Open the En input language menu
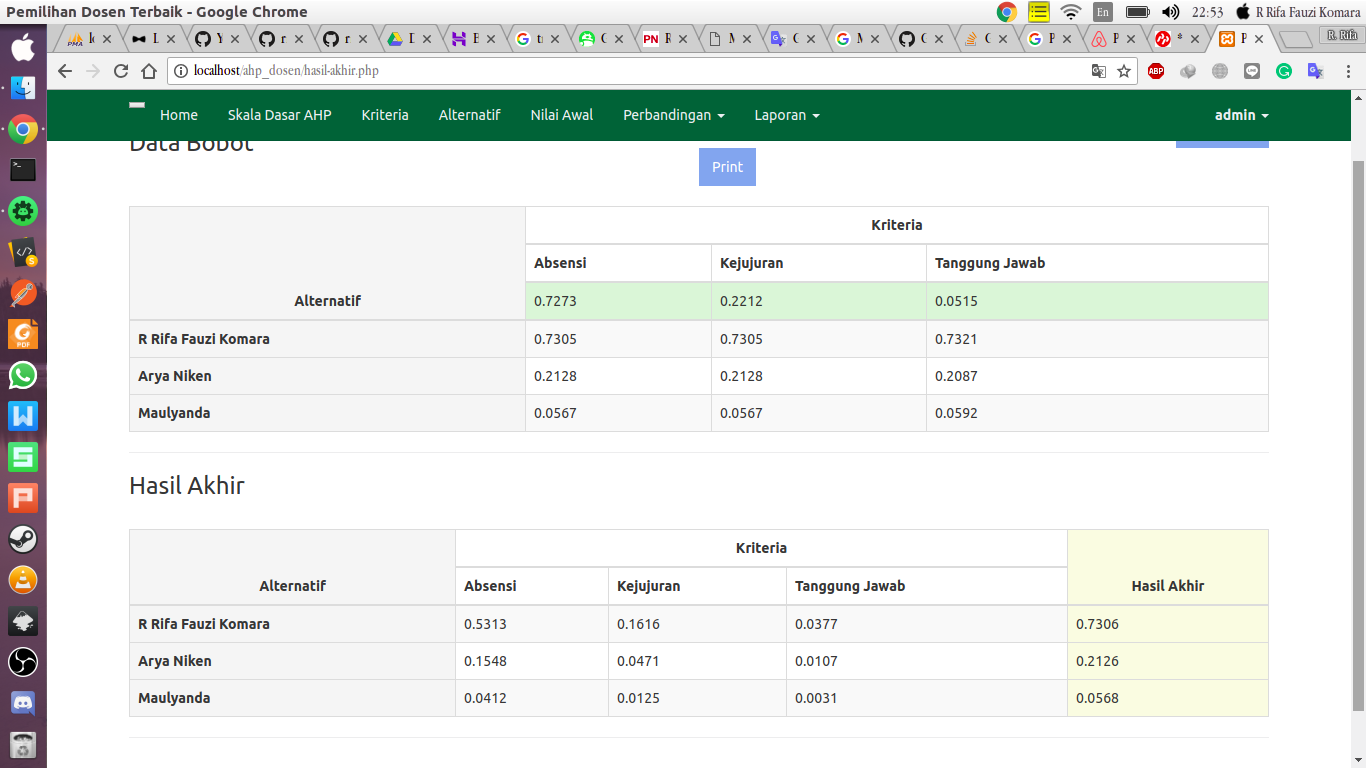This screenshot has width=1366, height=768. coord(1103,12)
